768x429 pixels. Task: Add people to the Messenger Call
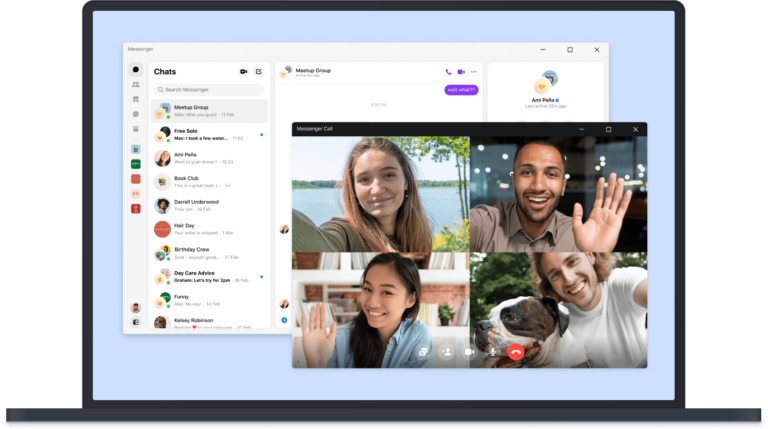[x=446, y=352]
